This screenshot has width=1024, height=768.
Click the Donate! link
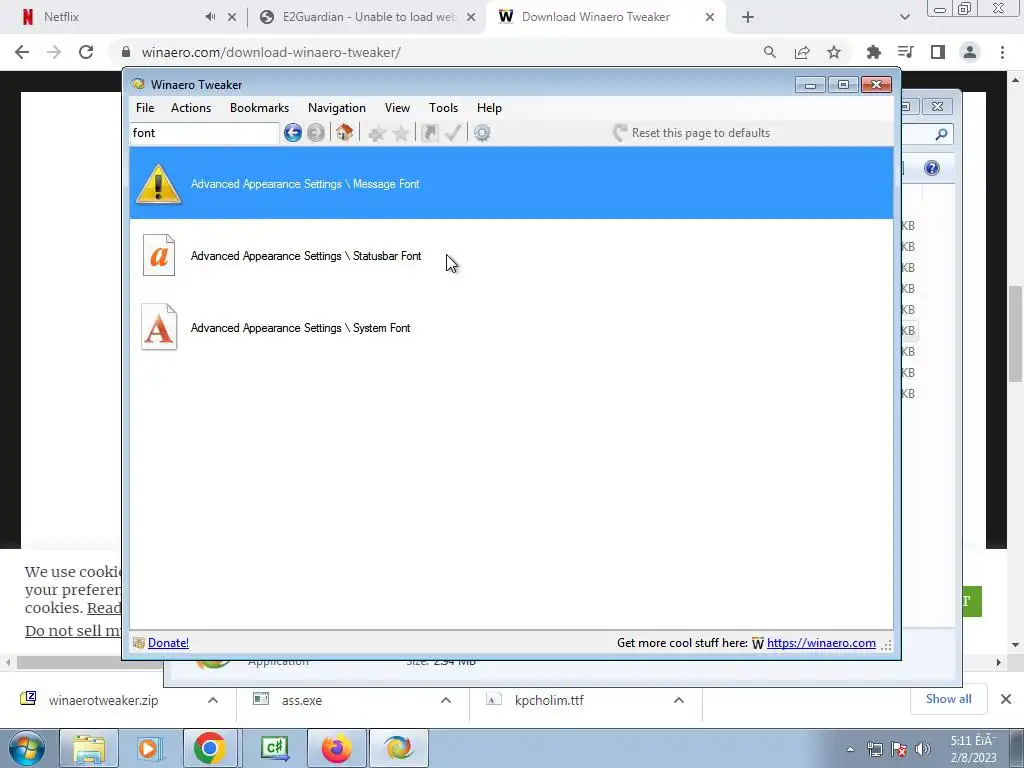(168, 643)
